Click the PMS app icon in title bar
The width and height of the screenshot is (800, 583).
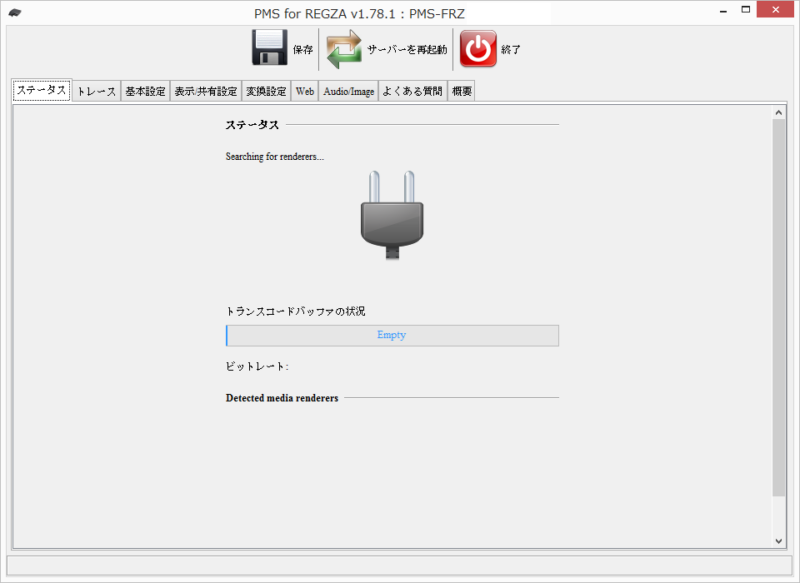15,13
